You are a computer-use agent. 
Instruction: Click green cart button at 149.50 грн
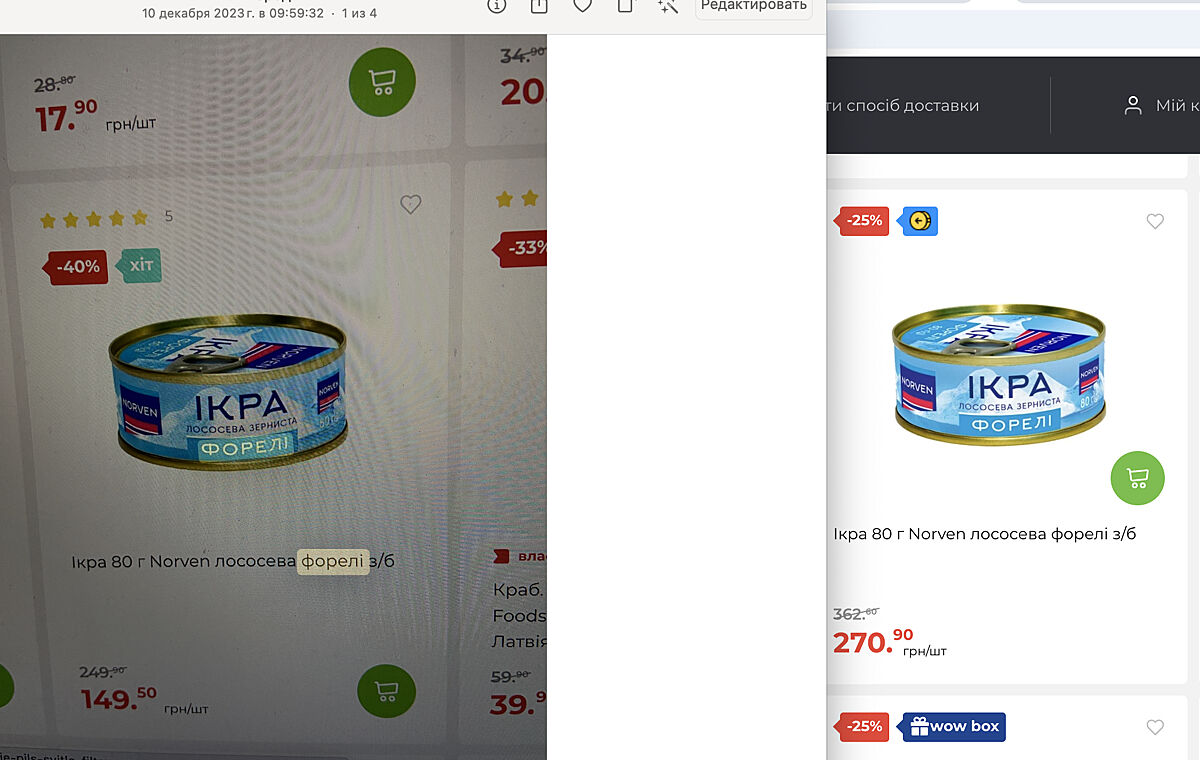click(386, 691)
